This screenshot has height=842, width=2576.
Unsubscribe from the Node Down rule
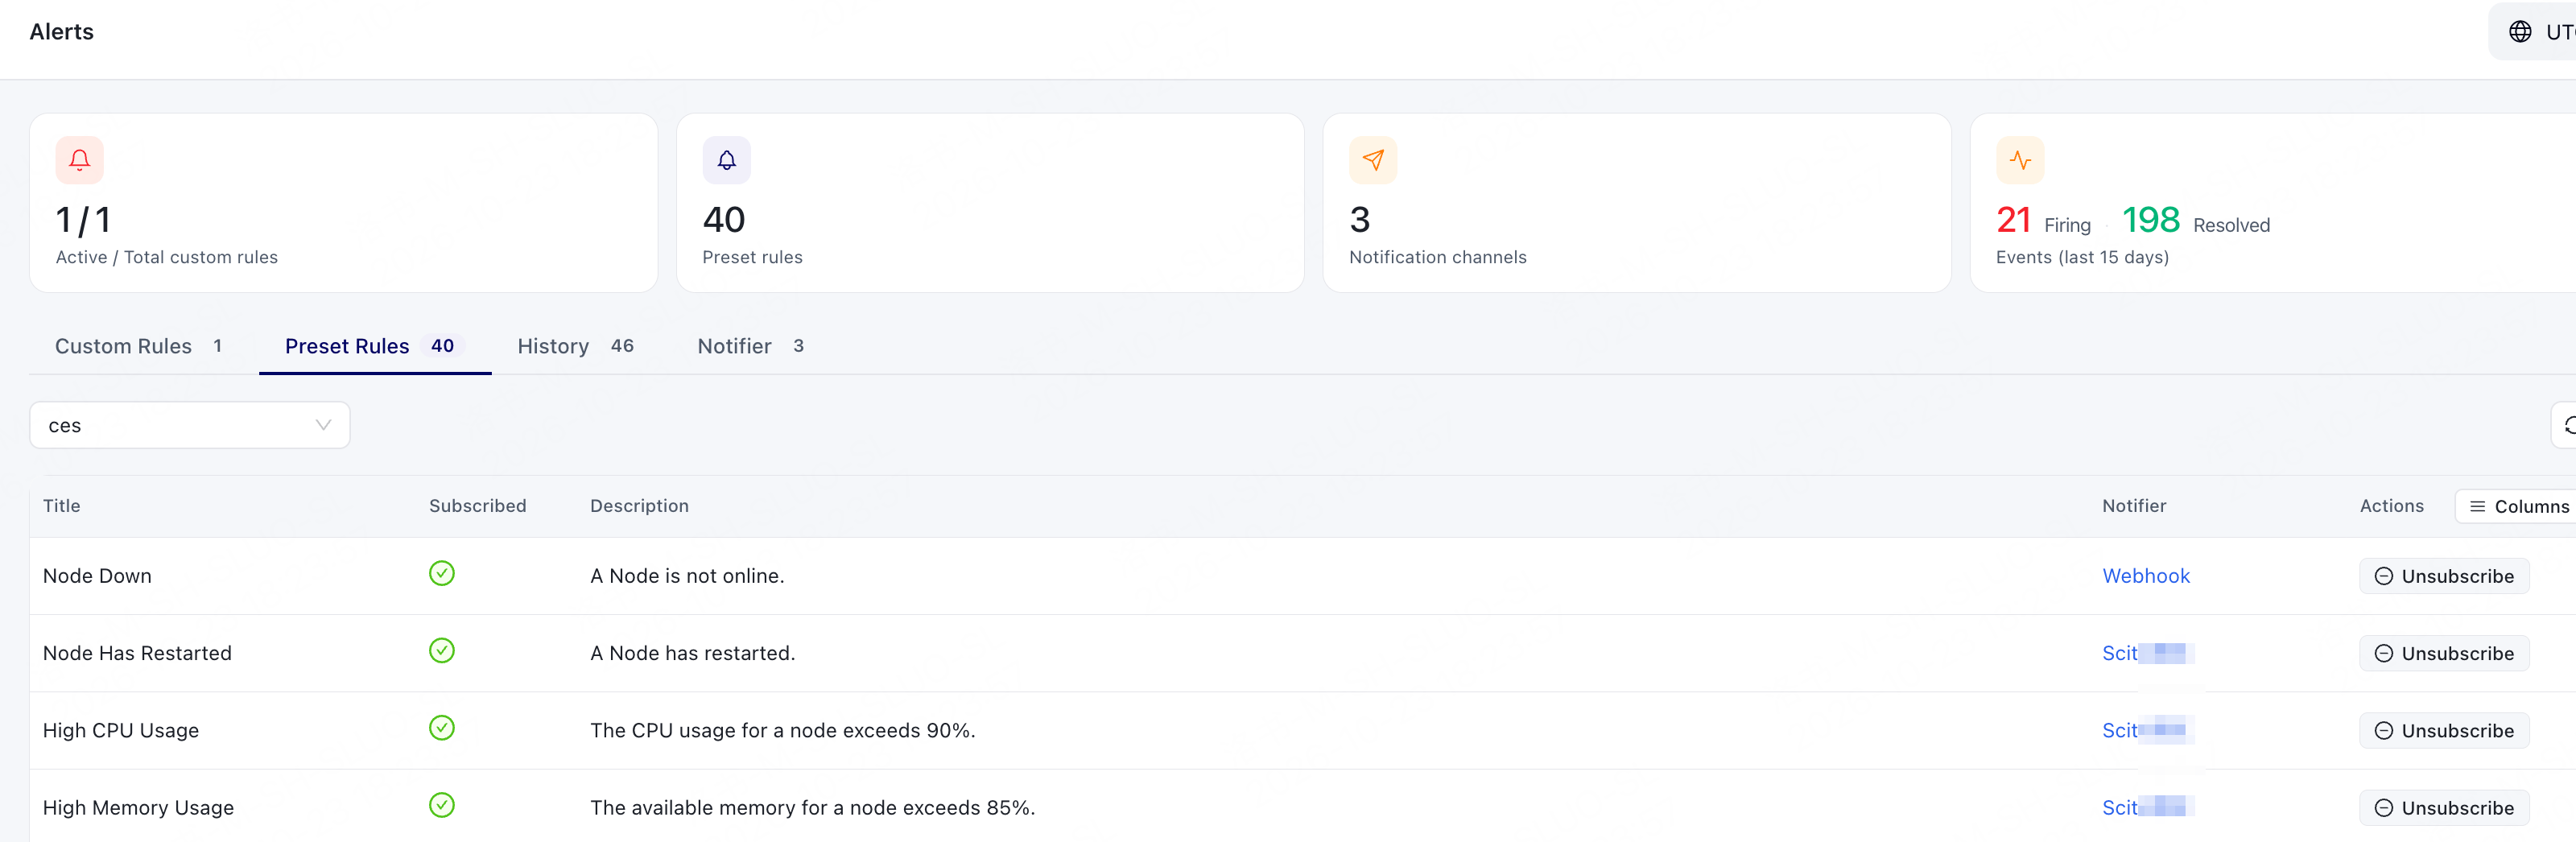coord(2444,576)
